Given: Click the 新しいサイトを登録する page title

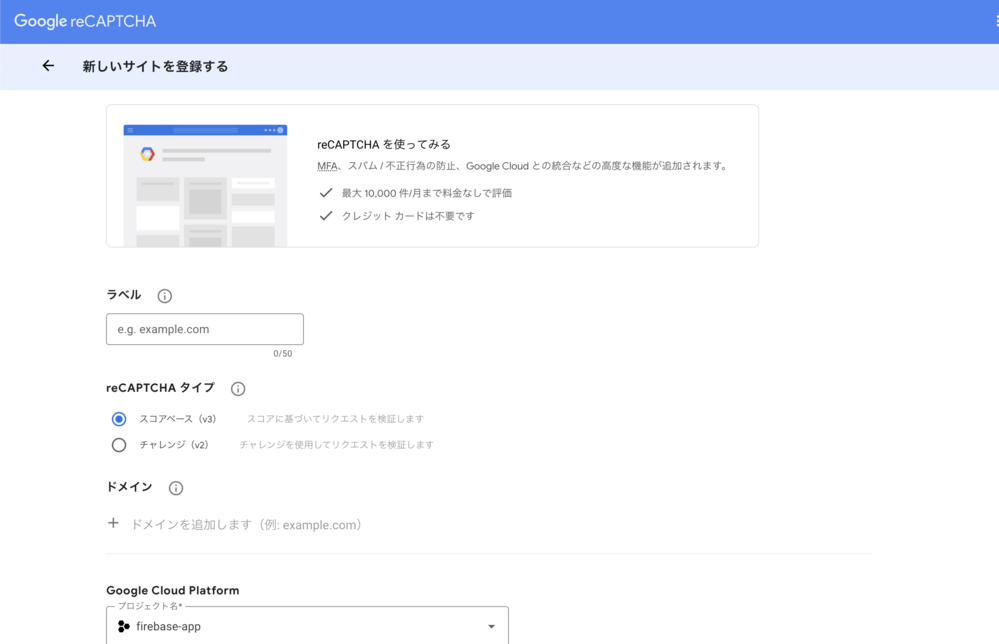Looking at the screenshot, I should [x=155, y=66].
